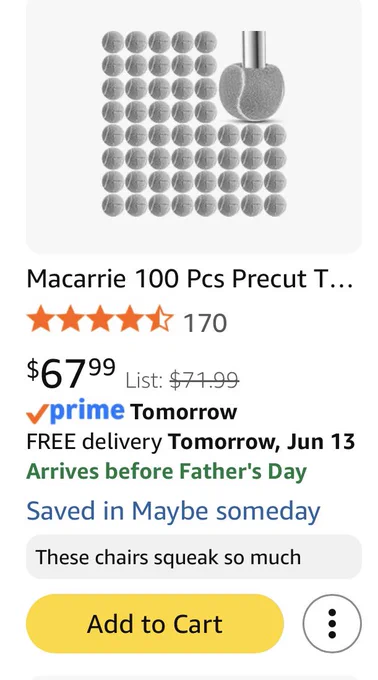Tap the struck-through $71.99 list price
Screen dimensions: 378x680
pyautogui.click(x=204, y=381)
